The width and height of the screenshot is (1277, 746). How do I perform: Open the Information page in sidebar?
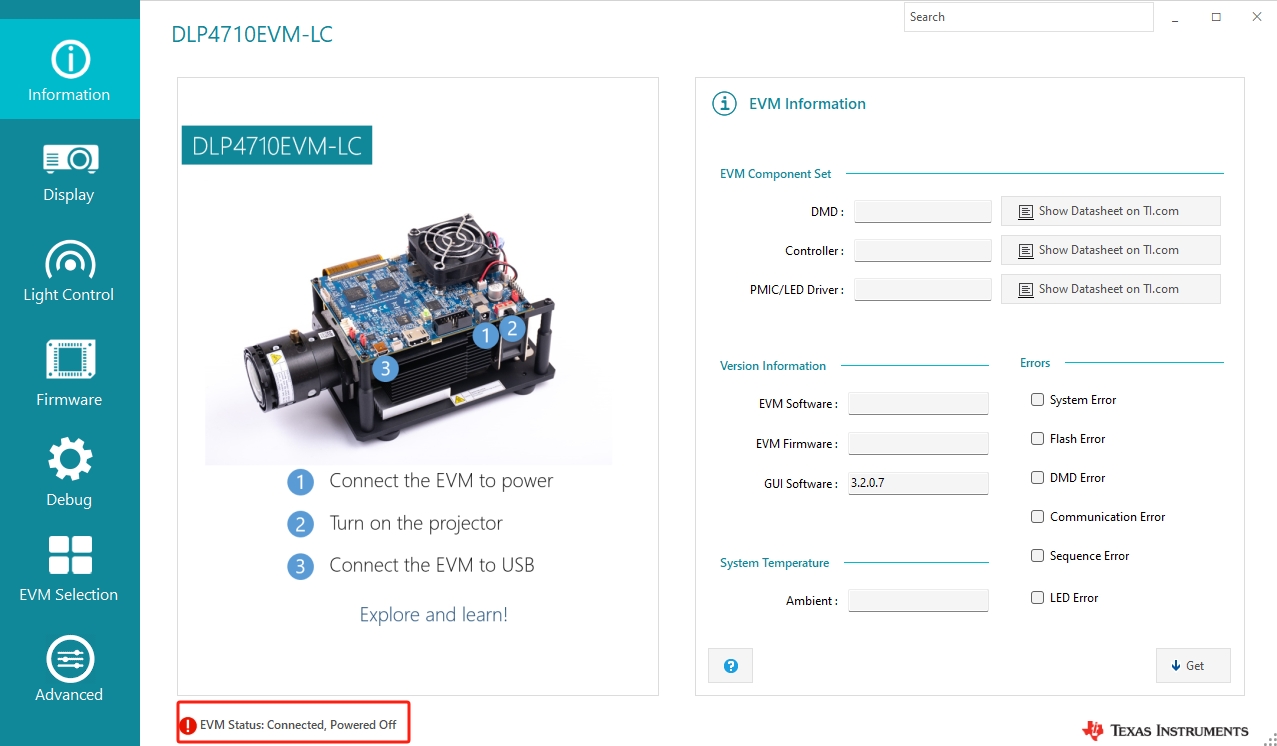pyautogui.click(x=69, y=69)
